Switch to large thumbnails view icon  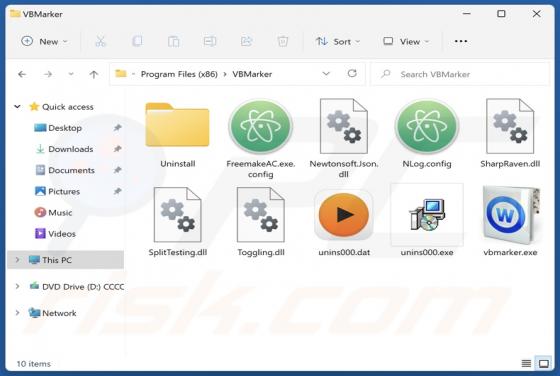[544, 364]
